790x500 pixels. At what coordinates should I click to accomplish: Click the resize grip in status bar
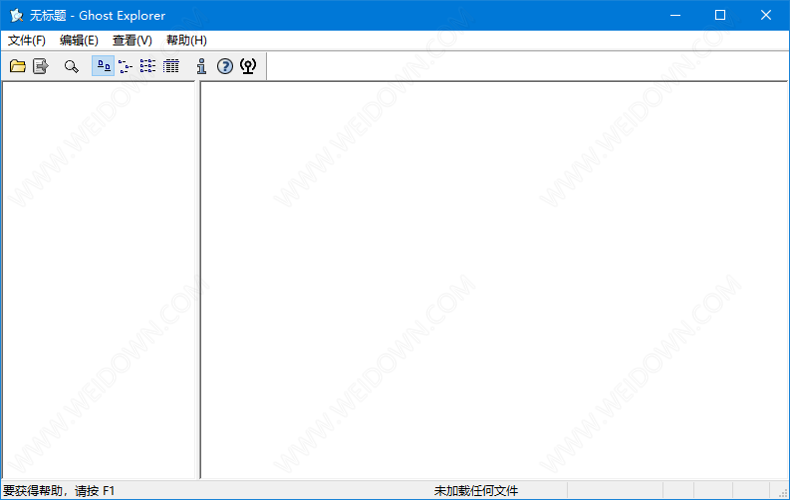tap(782, 493)
